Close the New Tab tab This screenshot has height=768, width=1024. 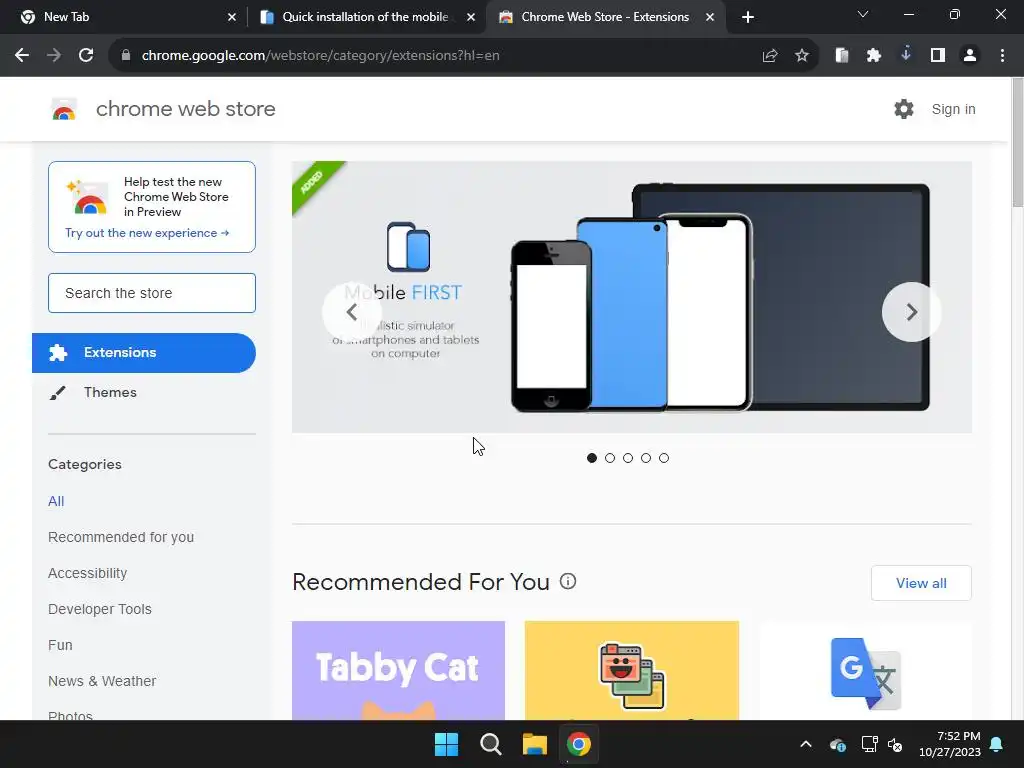coord(232,17)
